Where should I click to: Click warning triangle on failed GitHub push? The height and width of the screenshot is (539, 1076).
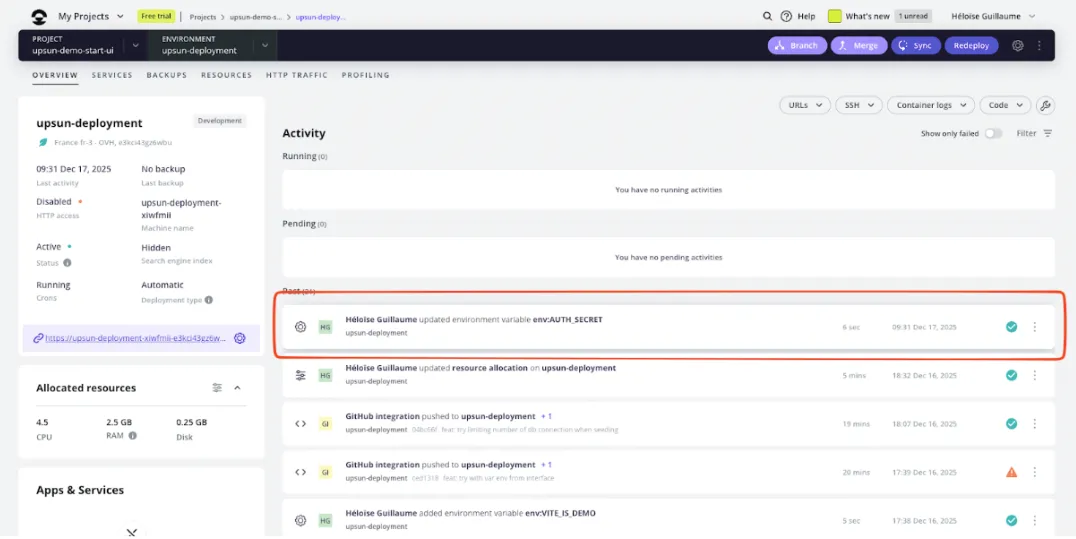coord(1011,472)
